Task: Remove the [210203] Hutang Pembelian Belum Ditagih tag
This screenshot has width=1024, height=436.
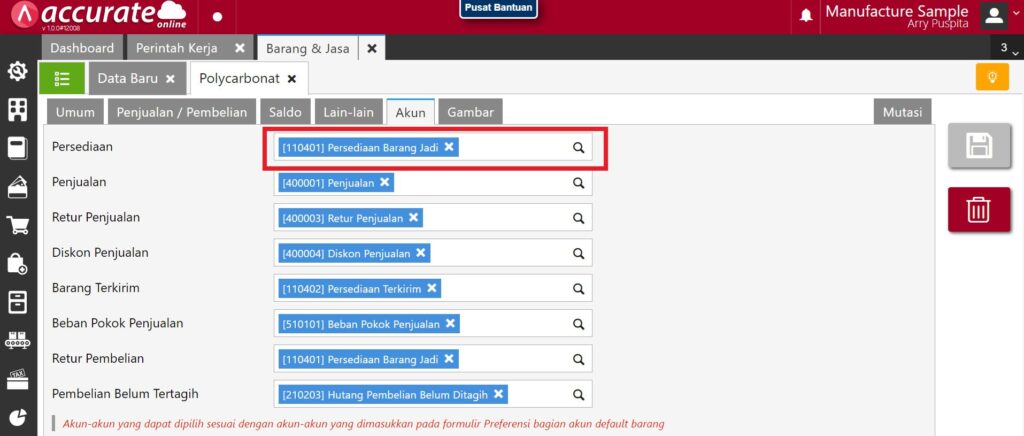Action: tap(498, 394)
